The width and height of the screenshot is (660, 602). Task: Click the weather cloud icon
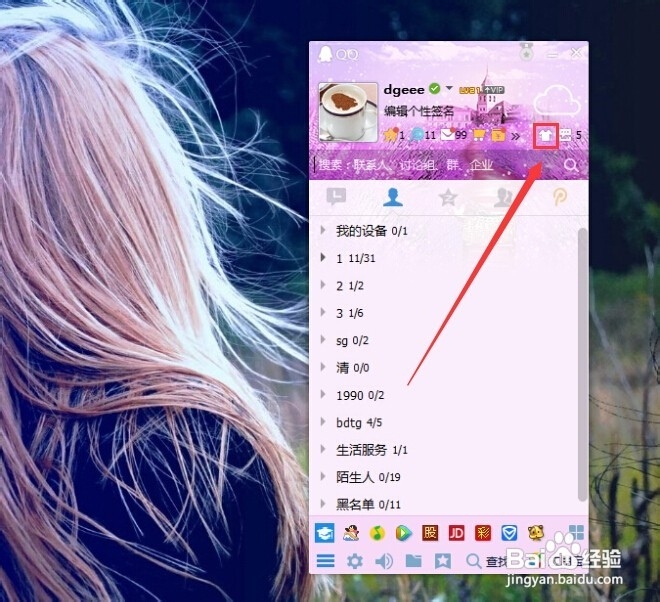click(557, 100)
